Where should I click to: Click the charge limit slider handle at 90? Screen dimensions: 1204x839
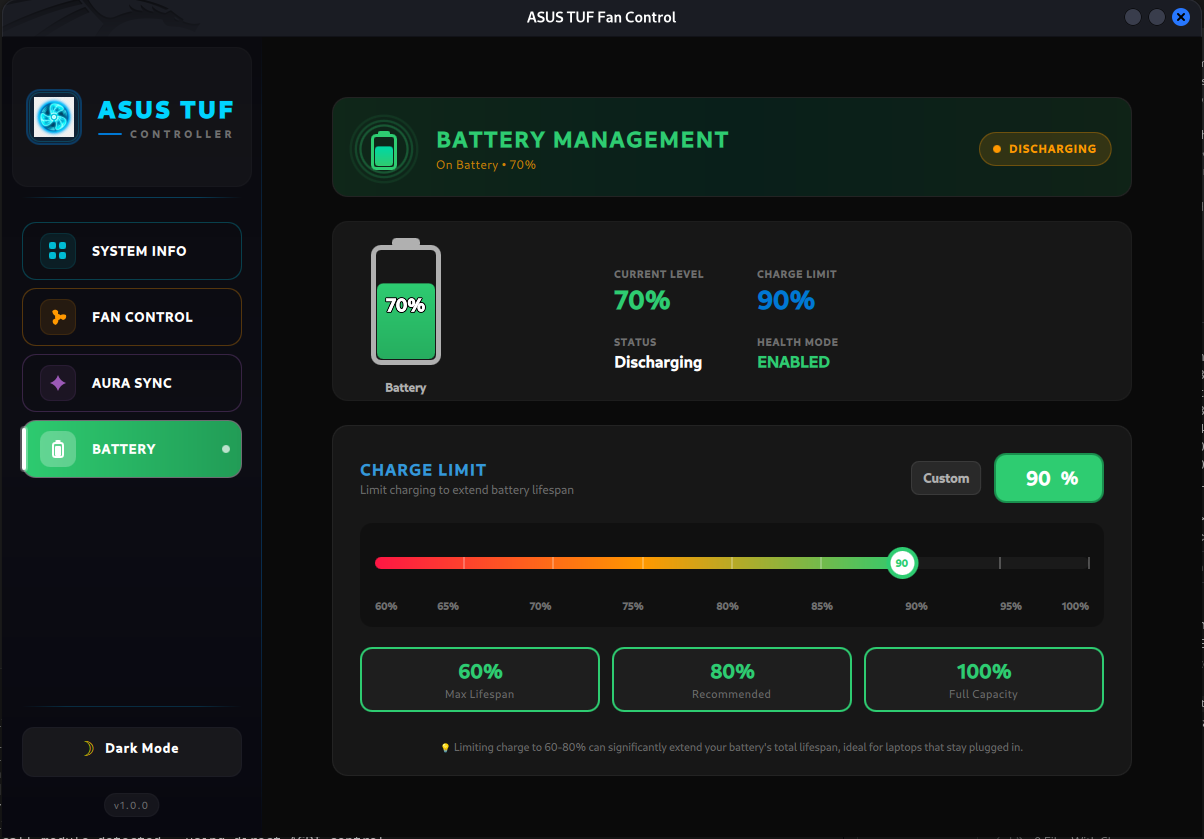tap(902, 563)
